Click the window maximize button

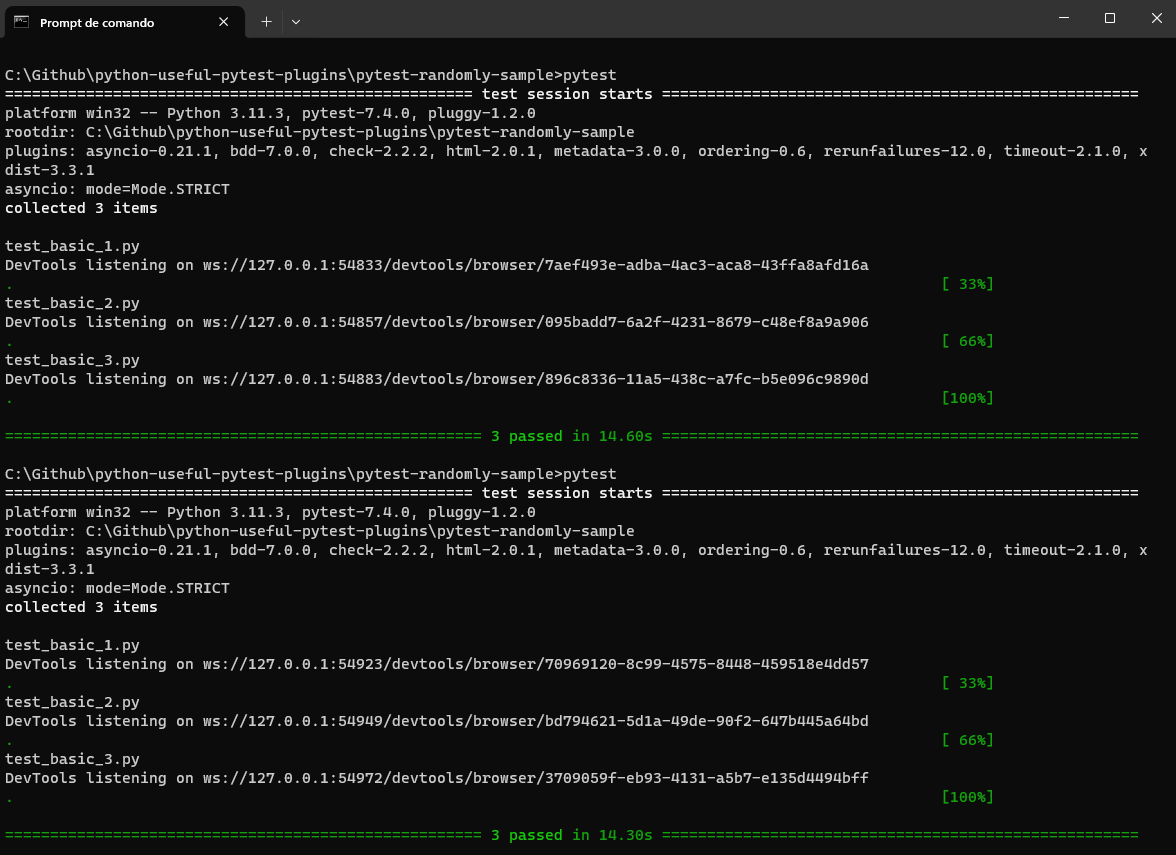click(x=1110, y=18)
